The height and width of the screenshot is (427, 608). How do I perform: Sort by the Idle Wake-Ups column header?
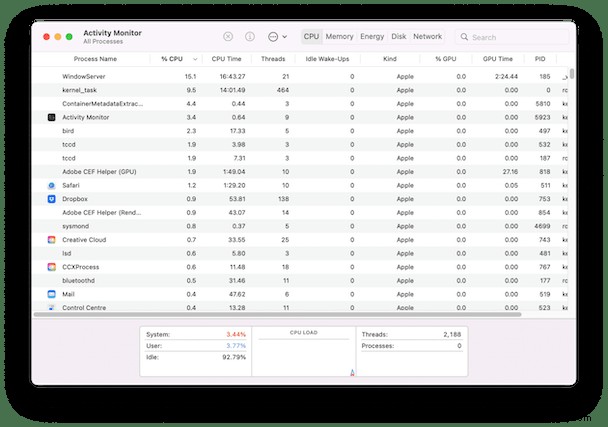coord(327,59)
